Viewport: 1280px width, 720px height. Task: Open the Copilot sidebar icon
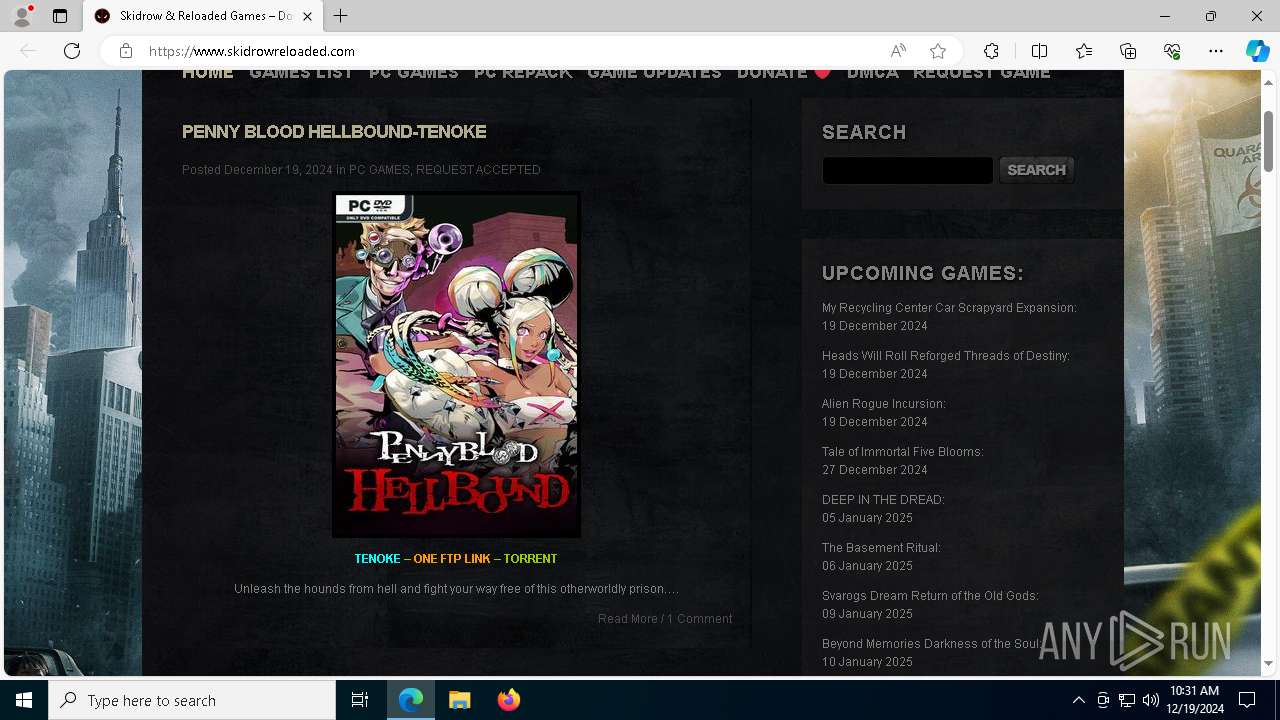click(1257, 51)
